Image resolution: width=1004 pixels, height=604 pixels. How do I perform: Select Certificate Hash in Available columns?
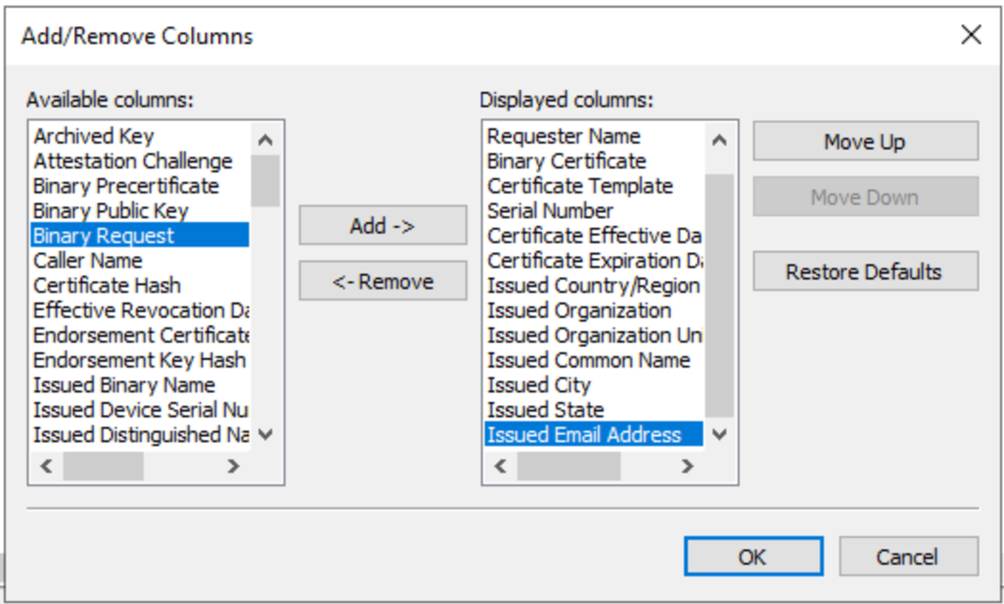(107, 286)
